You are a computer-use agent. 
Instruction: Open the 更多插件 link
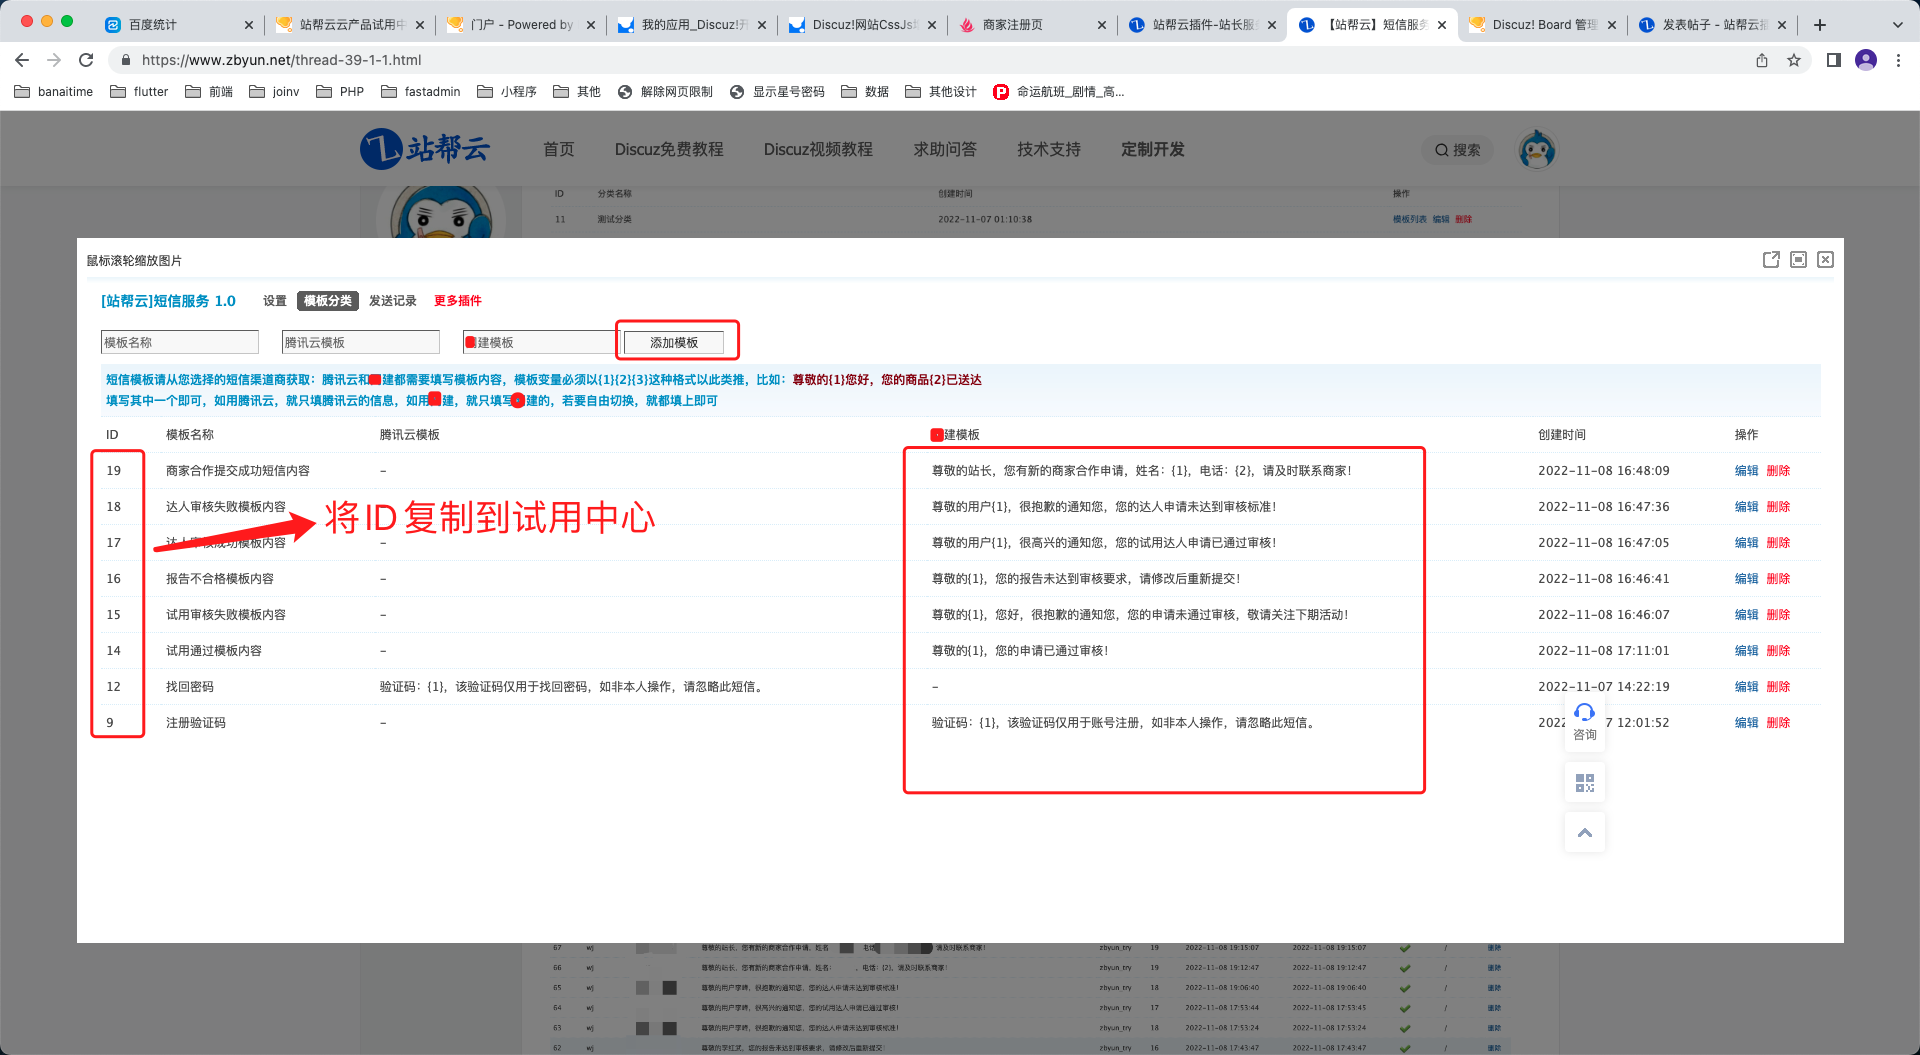457,301
